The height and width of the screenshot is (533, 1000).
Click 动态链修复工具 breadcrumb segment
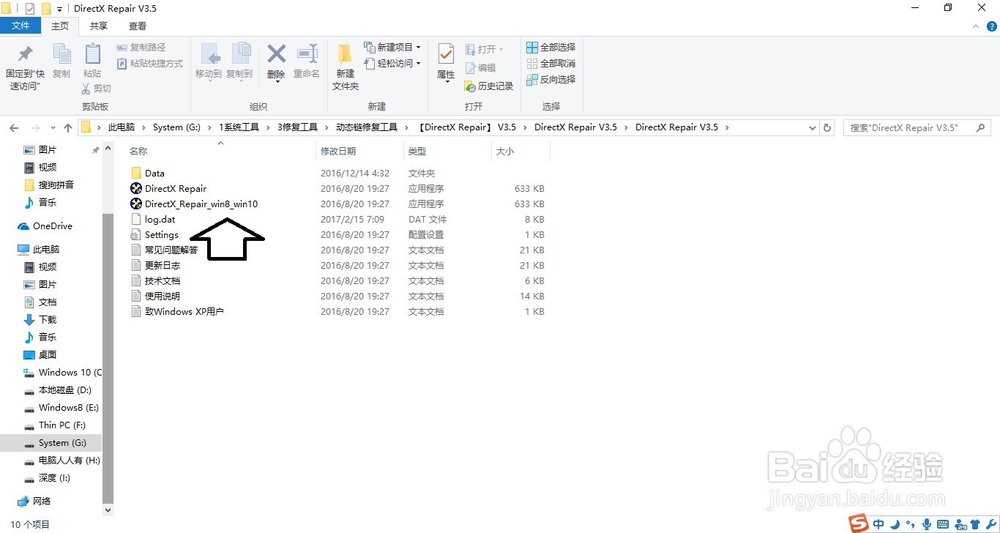[367, 128]
